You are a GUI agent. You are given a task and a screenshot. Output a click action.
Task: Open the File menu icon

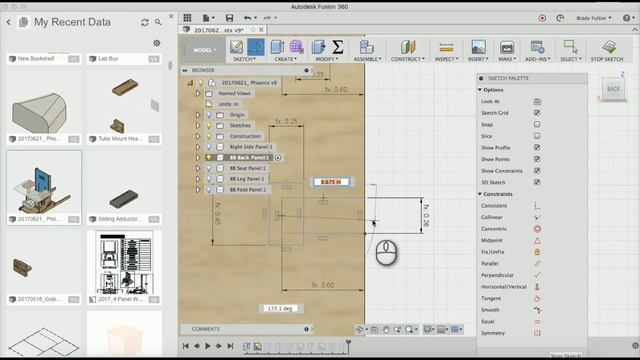coord(207,18)
